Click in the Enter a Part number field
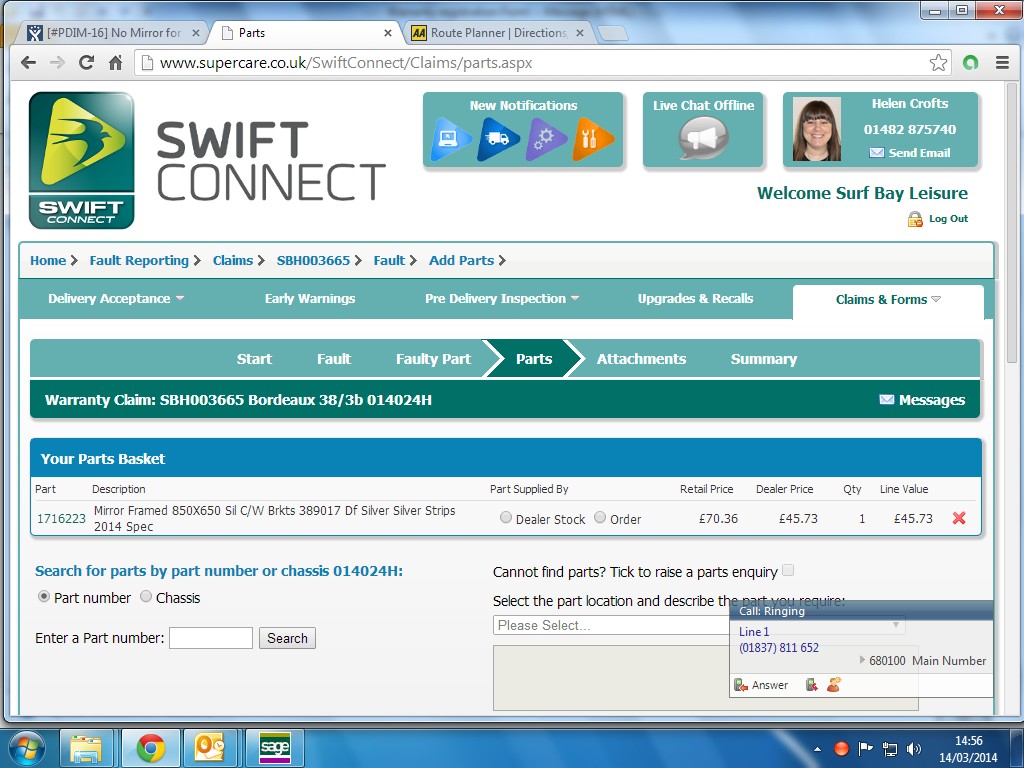The width and height of the screenshot is (1024, 768). (211, 638)
